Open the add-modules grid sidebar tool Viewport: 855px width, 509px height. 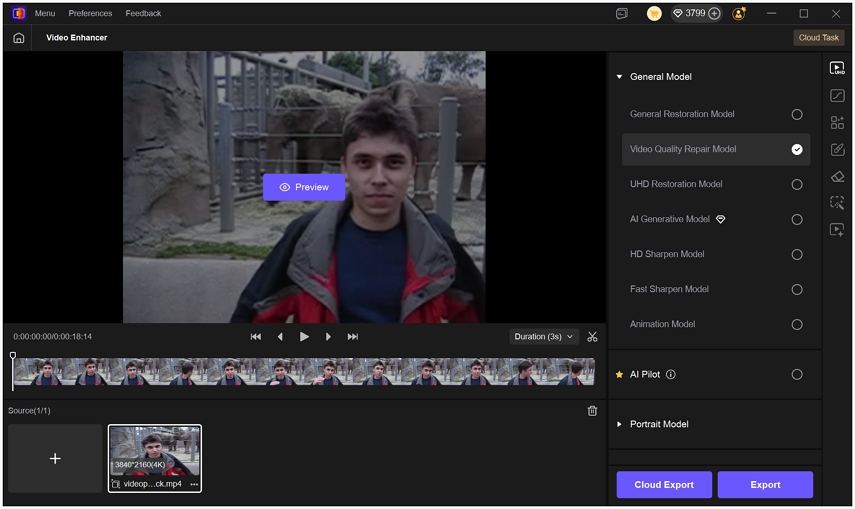(x=837, y=122)
